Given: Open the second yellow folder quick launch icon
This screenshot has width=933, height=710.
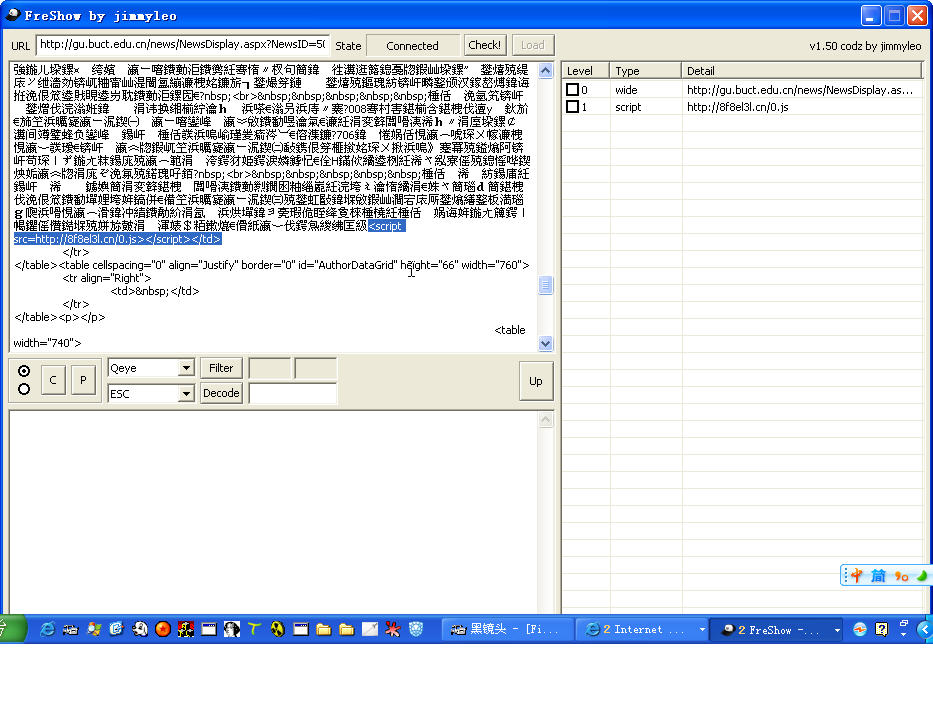Looking at the screenshot, I should coord(346,629).
